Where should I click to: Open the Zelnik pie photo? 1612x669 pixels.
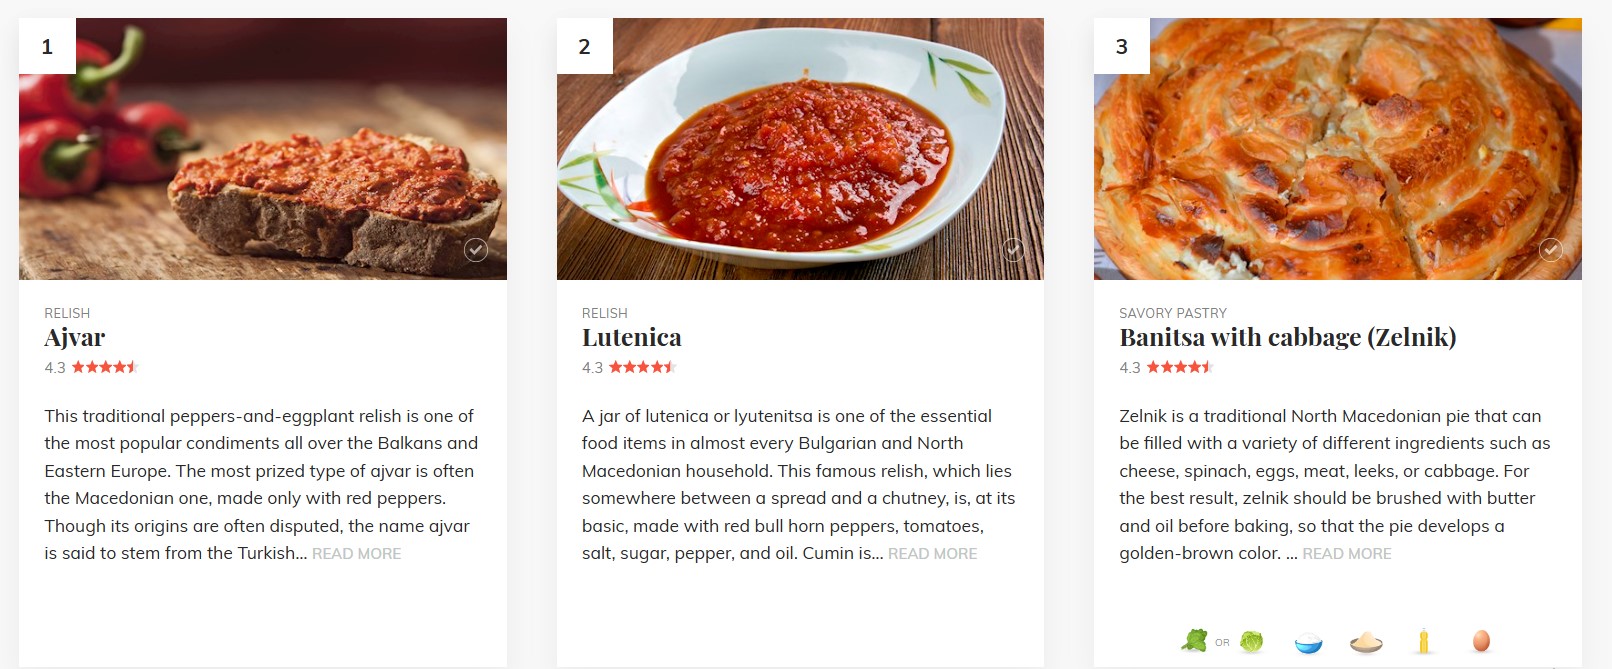tap(1338, 150)
